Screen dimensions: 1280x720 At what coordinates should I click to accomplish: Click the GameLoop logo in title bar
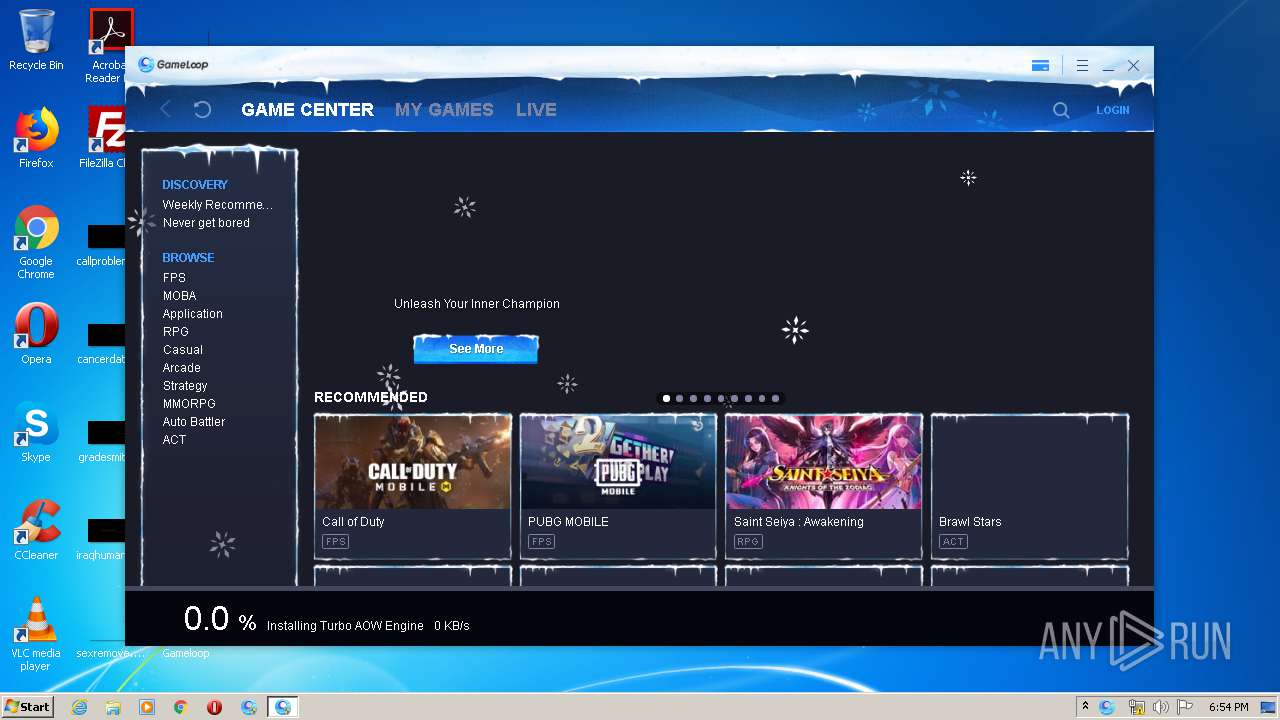pyautogui.click(x=174, y=65)
